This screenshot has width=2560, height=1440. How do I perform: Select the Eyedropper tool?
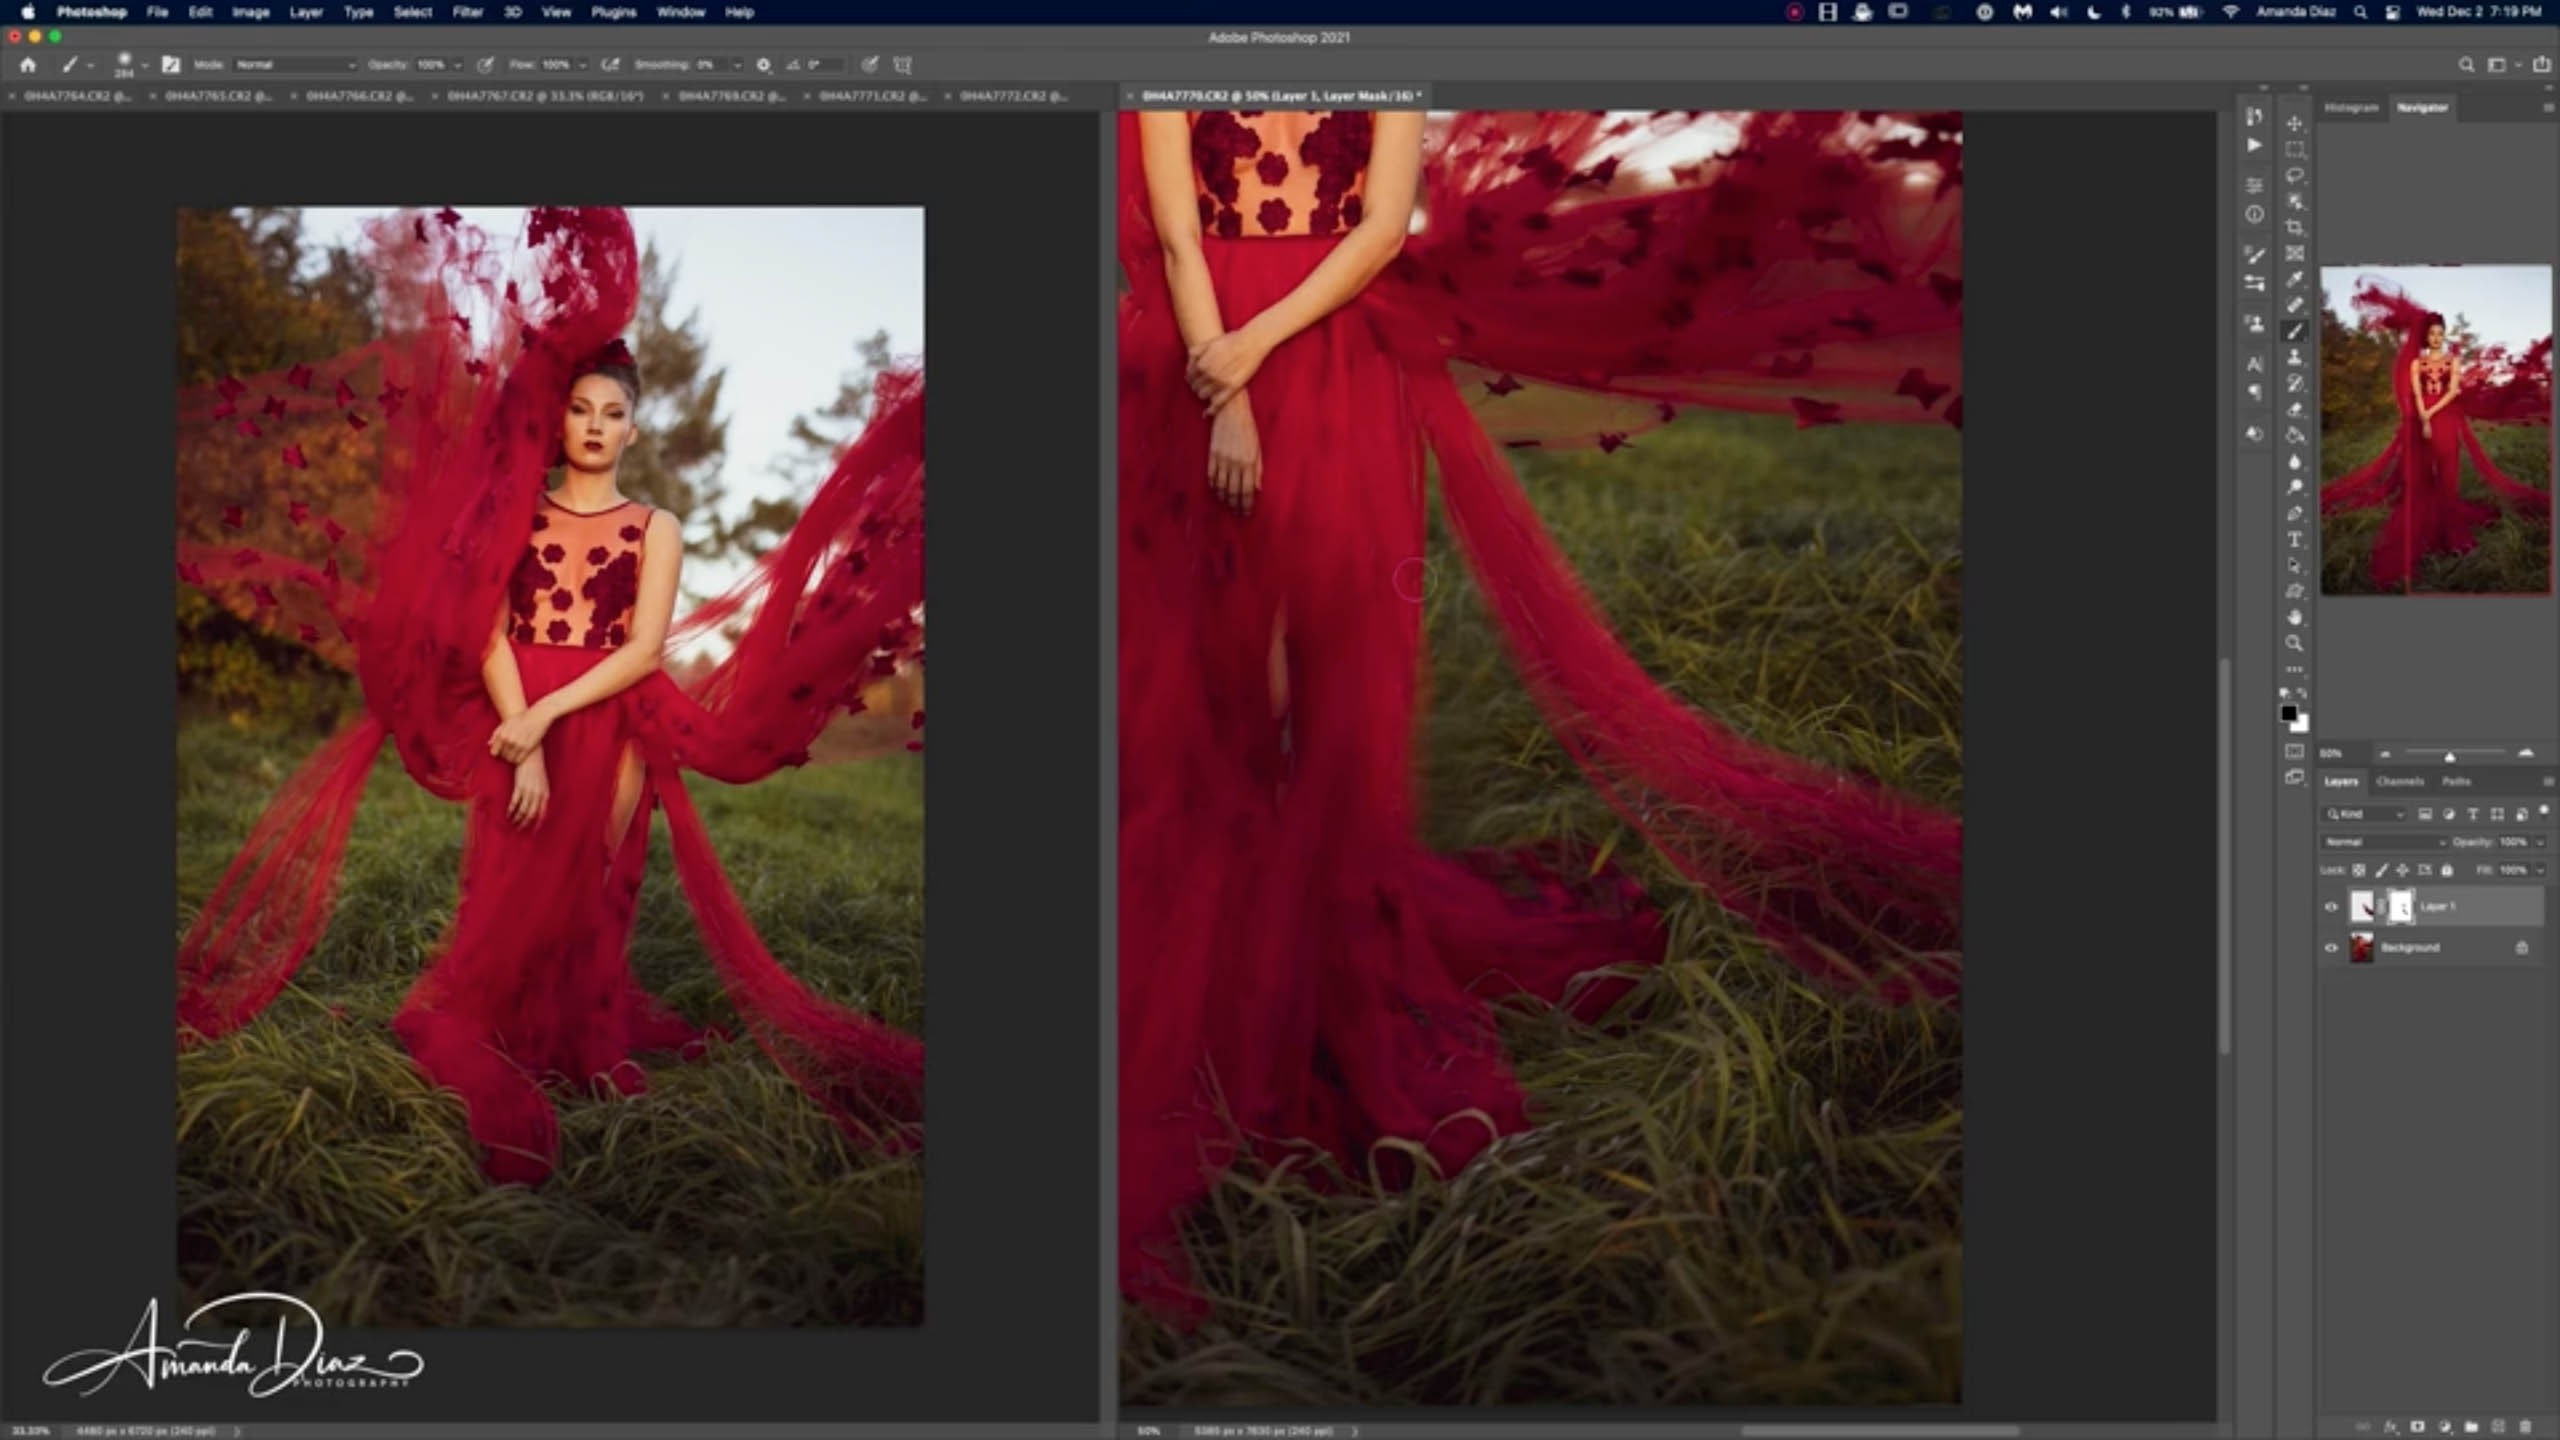[2294, 279]
